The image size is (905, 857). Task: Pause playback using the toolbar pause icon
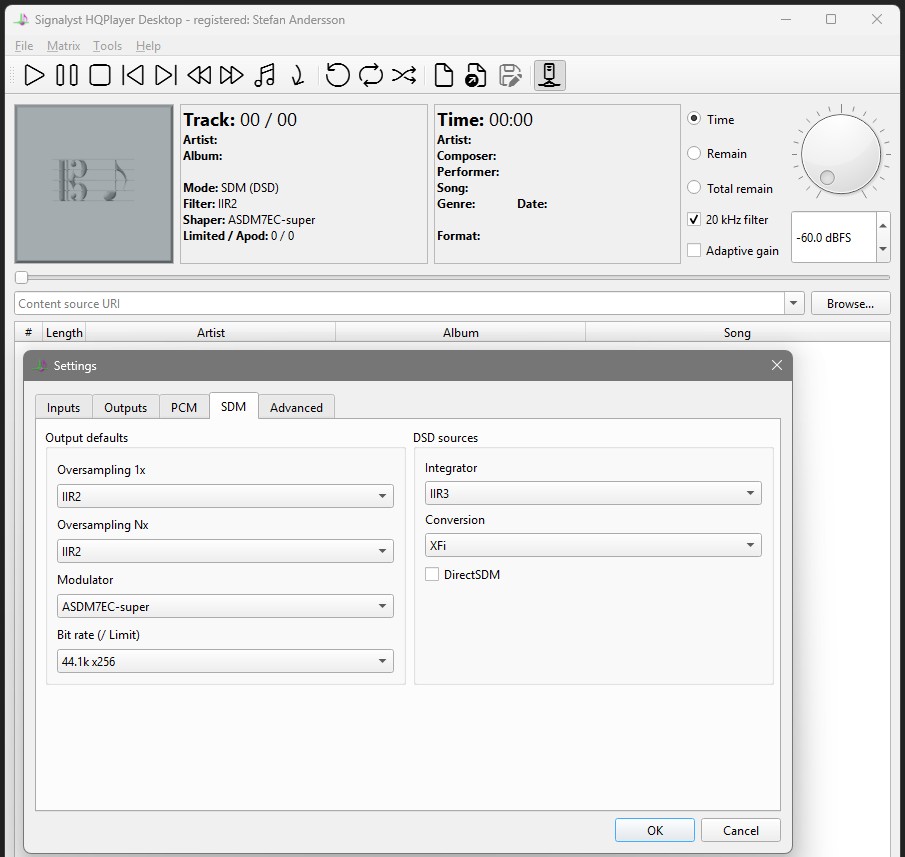tap(66, 75)
